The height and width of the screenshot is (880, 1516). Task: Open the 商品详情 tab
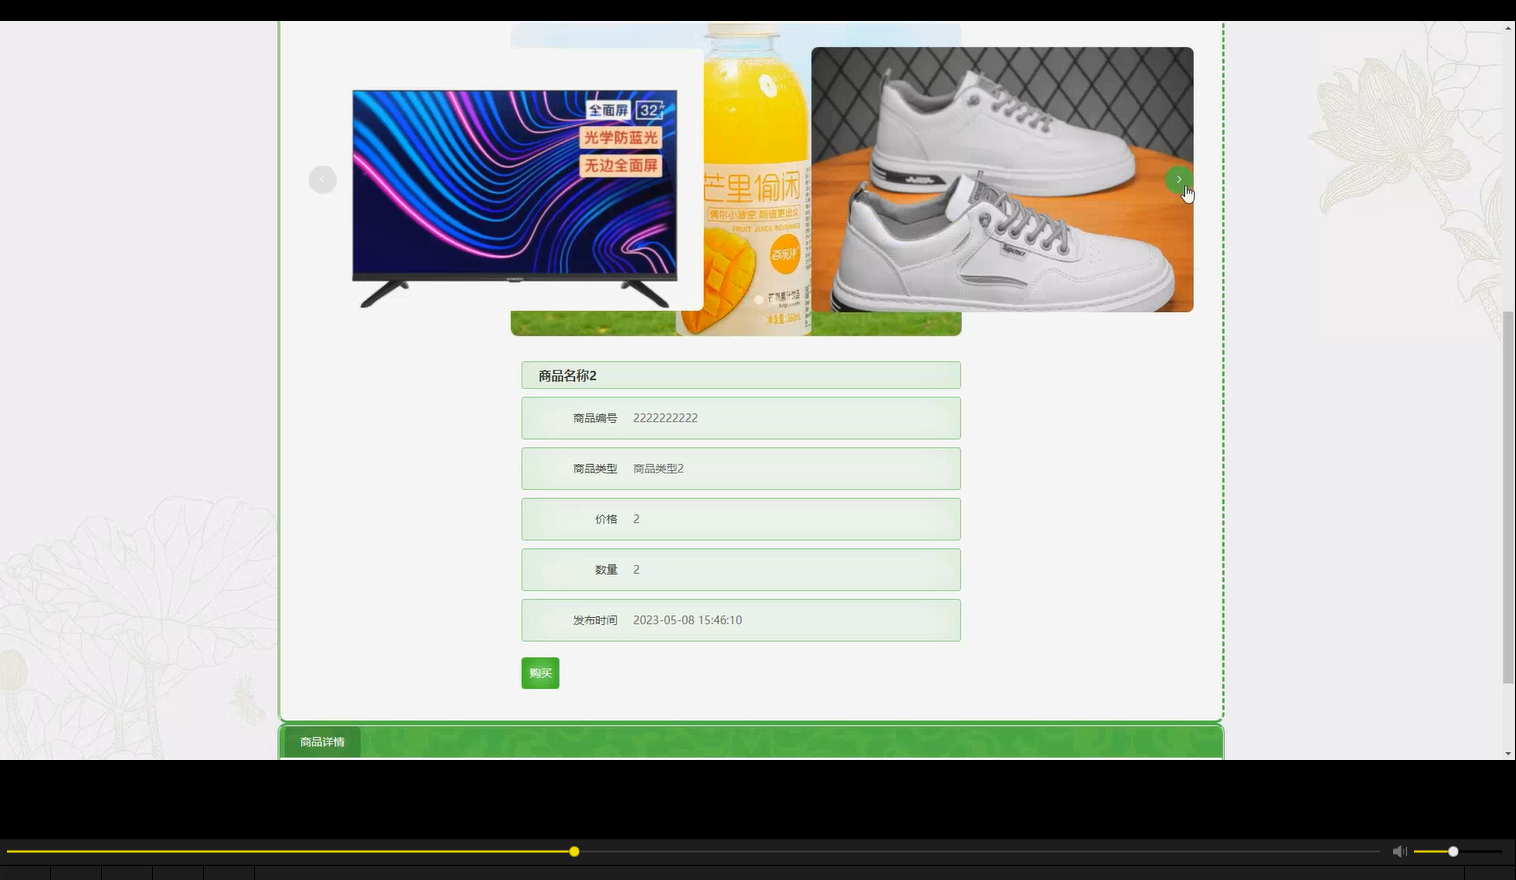322,742
